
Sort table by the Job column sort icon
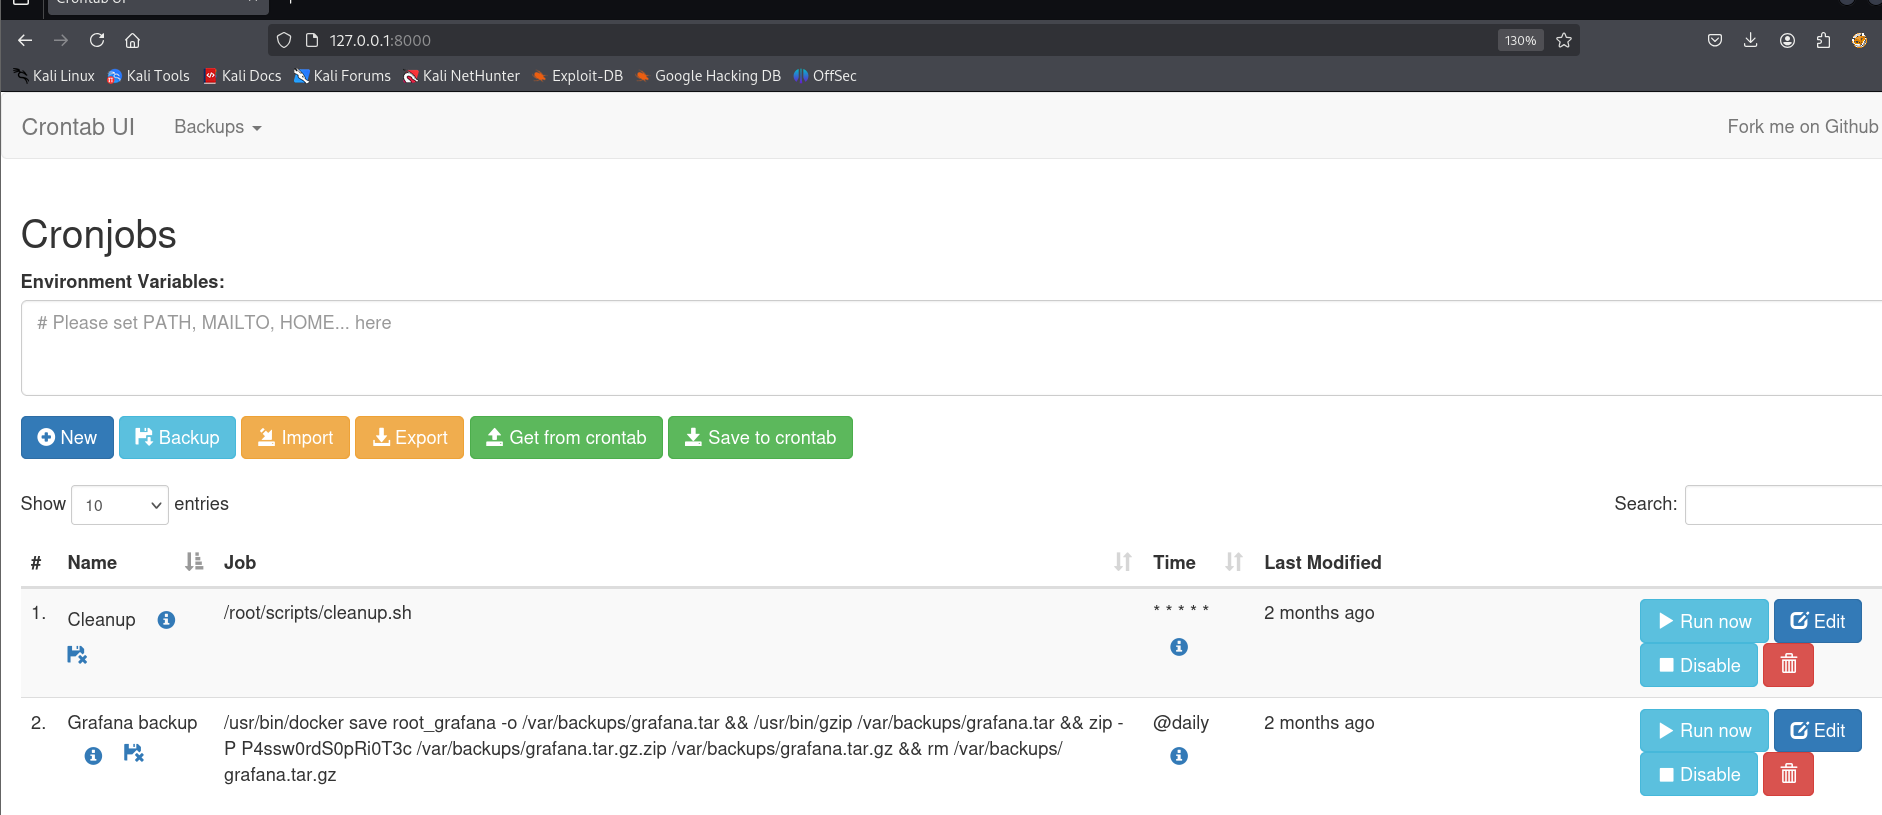click(x=1123, y=562)
